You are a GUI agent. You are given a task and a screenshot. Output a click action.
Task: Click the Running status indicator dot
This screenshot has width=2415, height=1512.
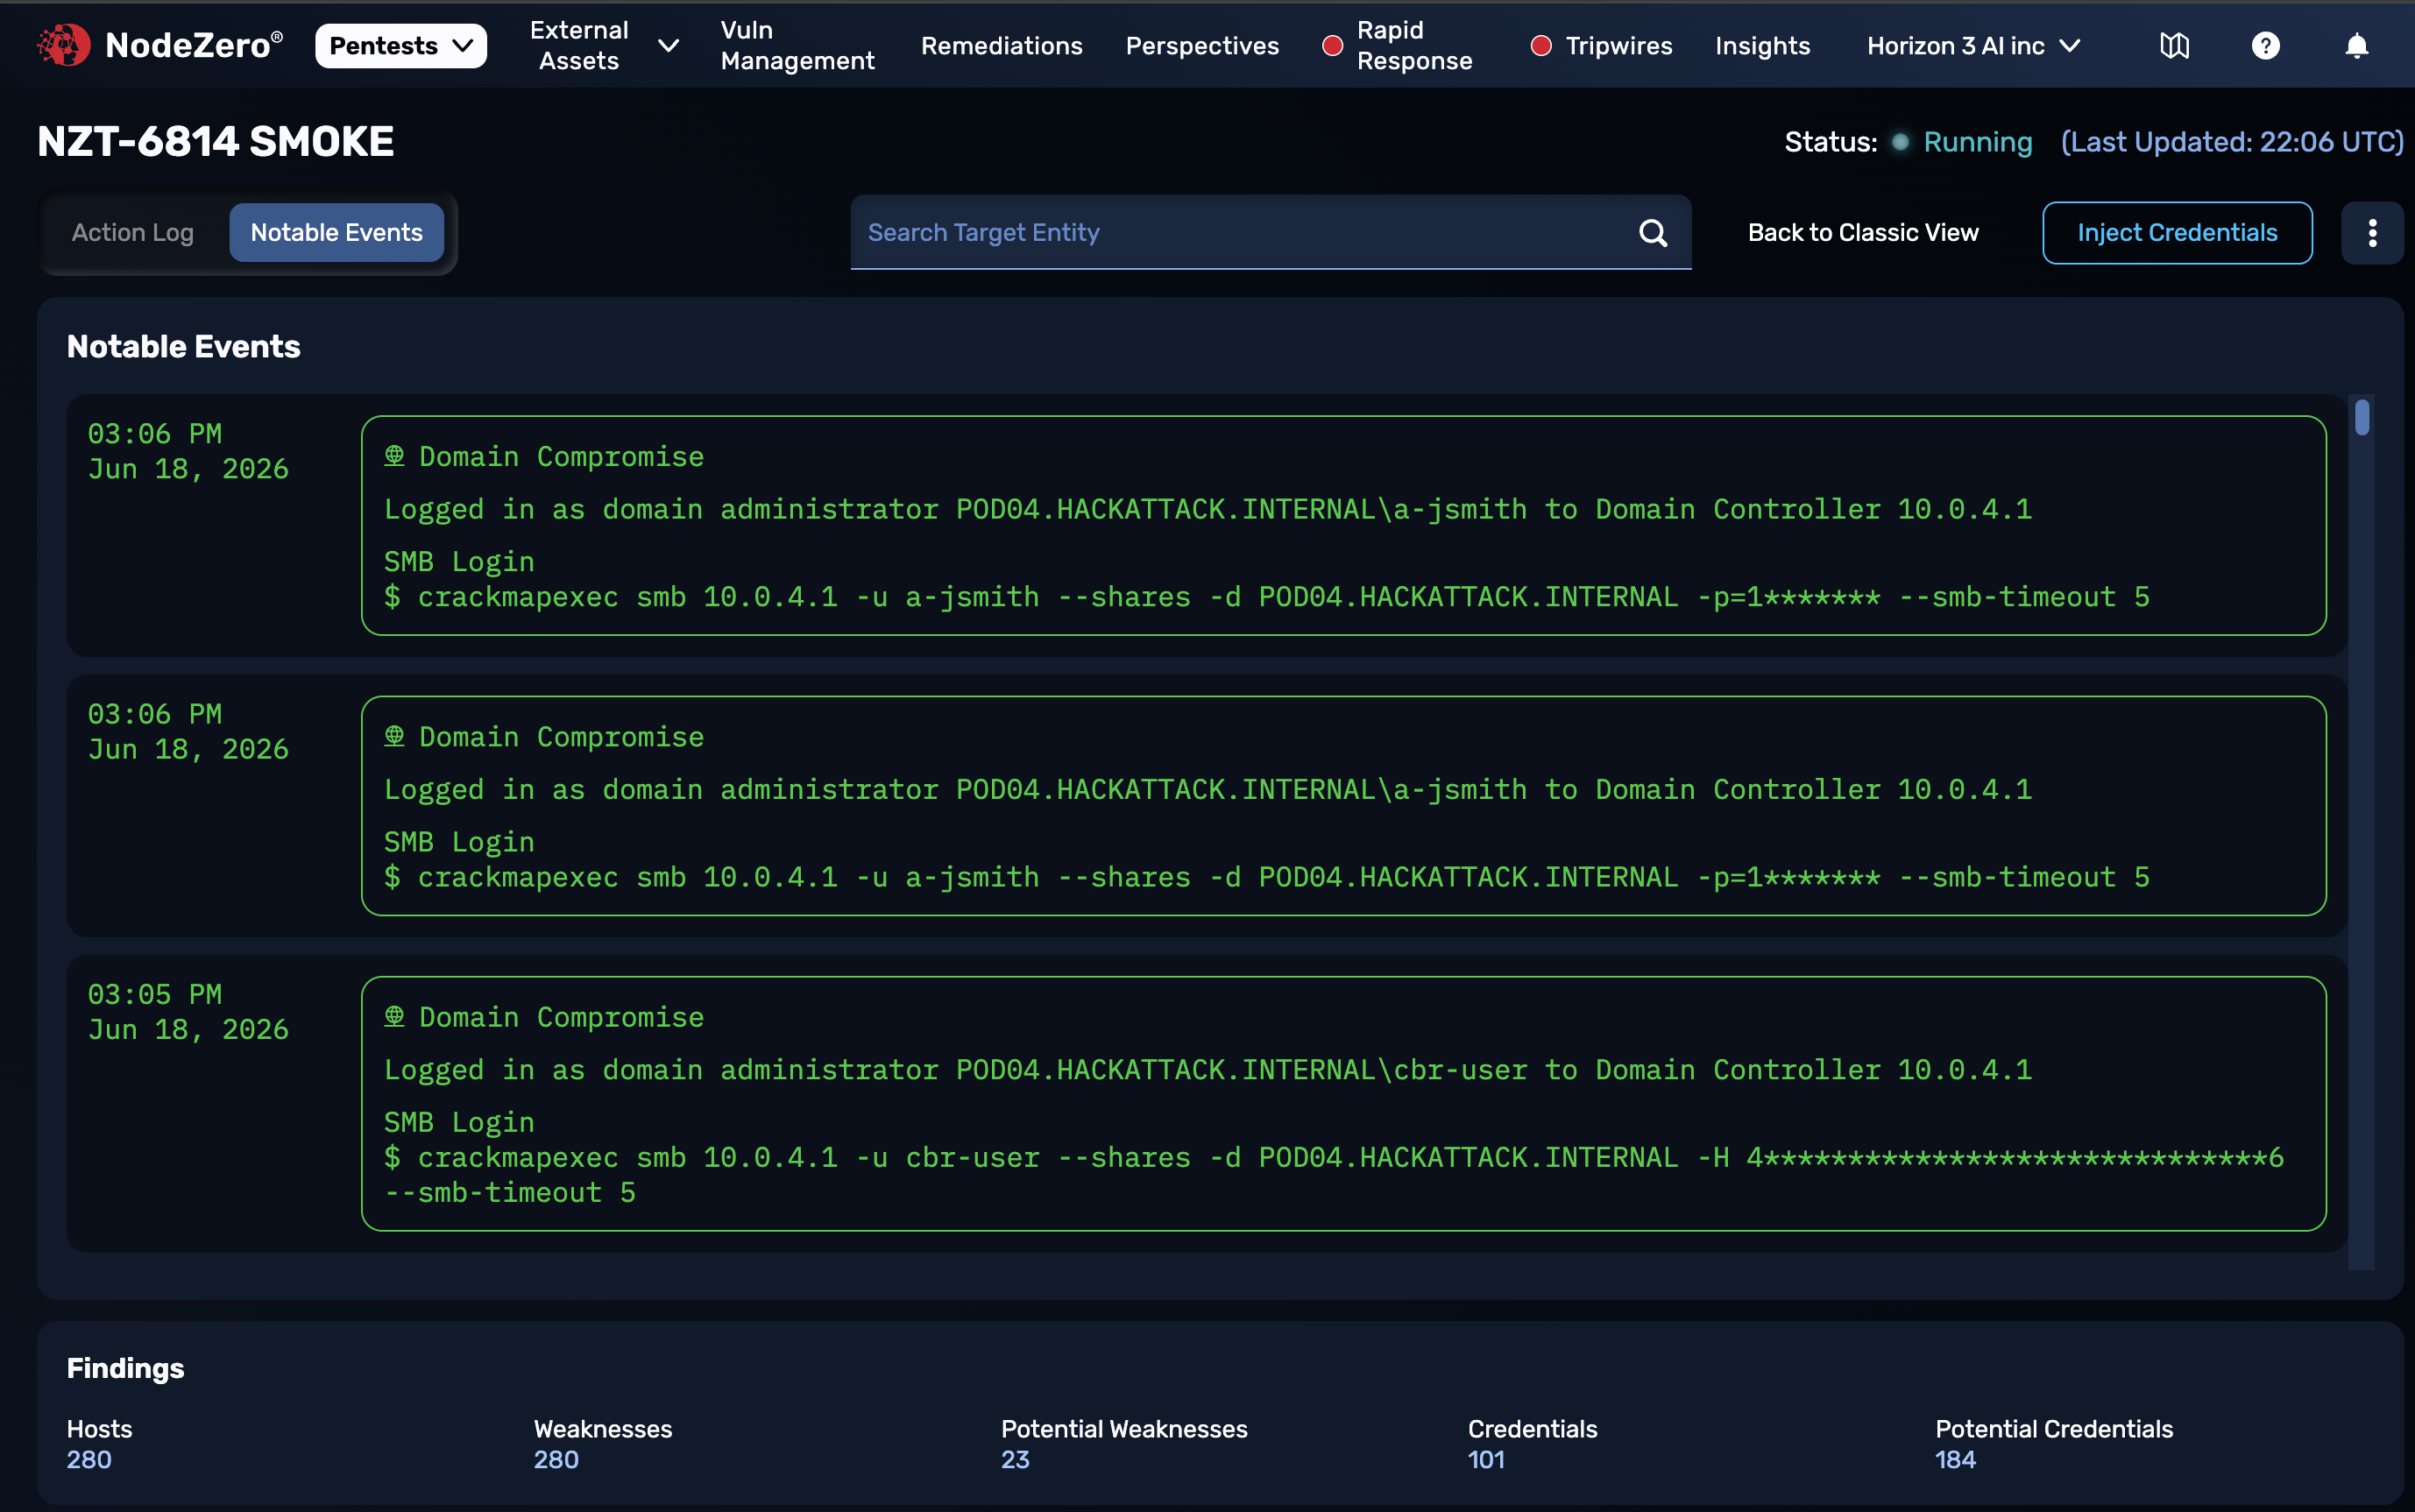1900,142
